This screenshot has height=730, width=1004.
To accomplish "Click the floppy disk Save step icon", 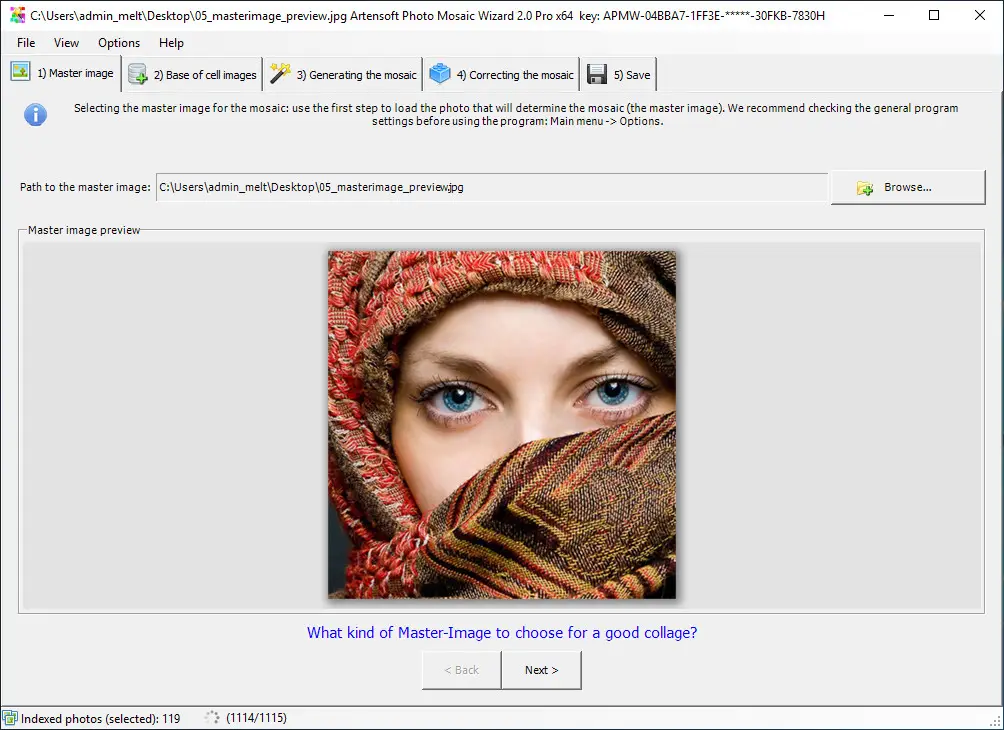I will pyautogui.click(x=598, y=73).
